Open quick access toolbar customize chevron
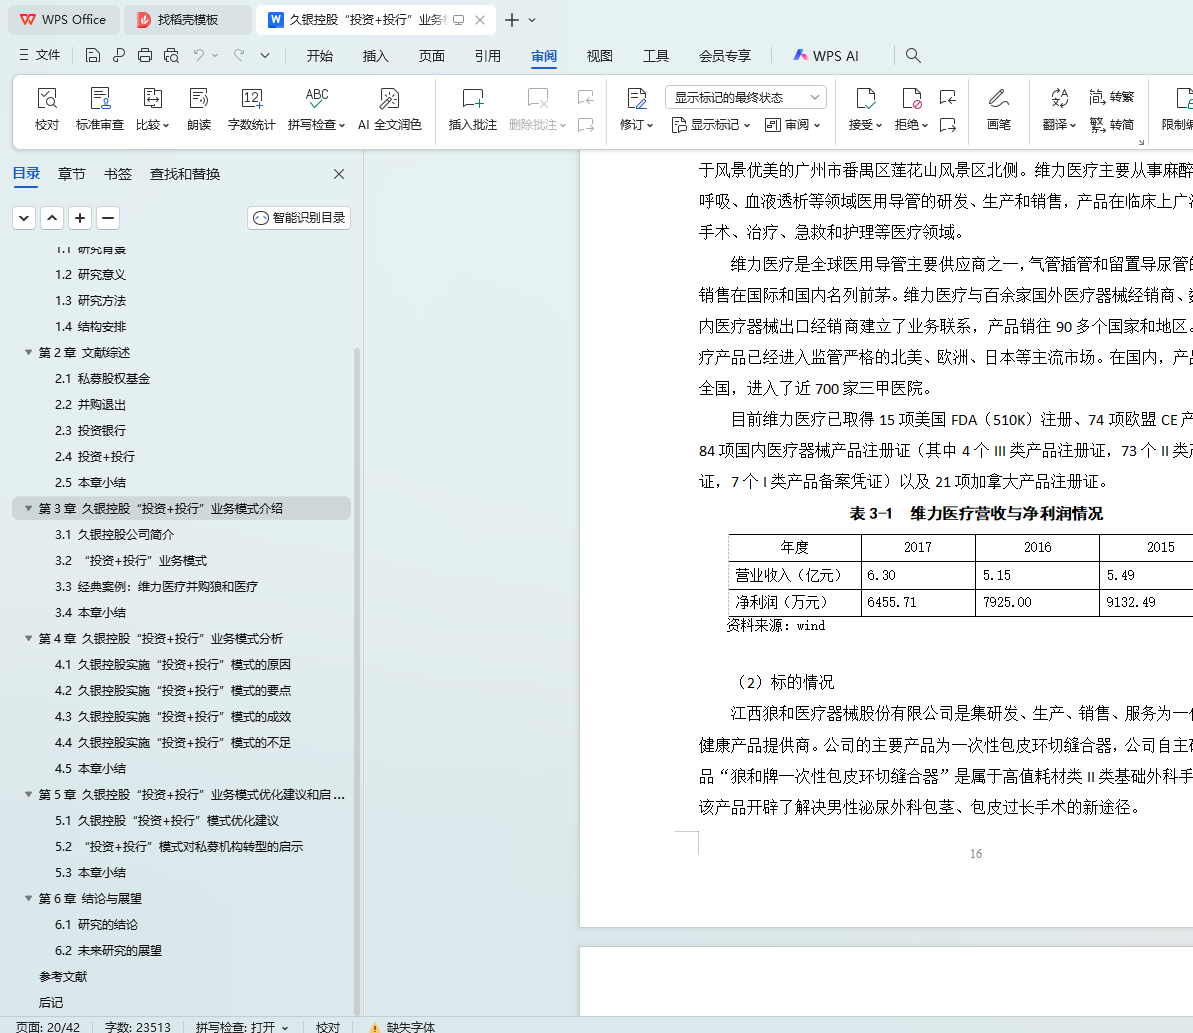Viewport: 1193px width, 1033px height. (x=264, y=55)
